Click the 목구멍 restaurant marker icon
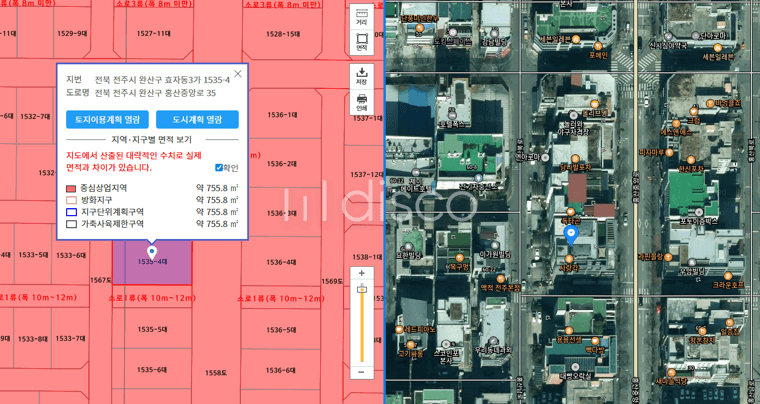 pyautogui.click(x=459, y=258)
